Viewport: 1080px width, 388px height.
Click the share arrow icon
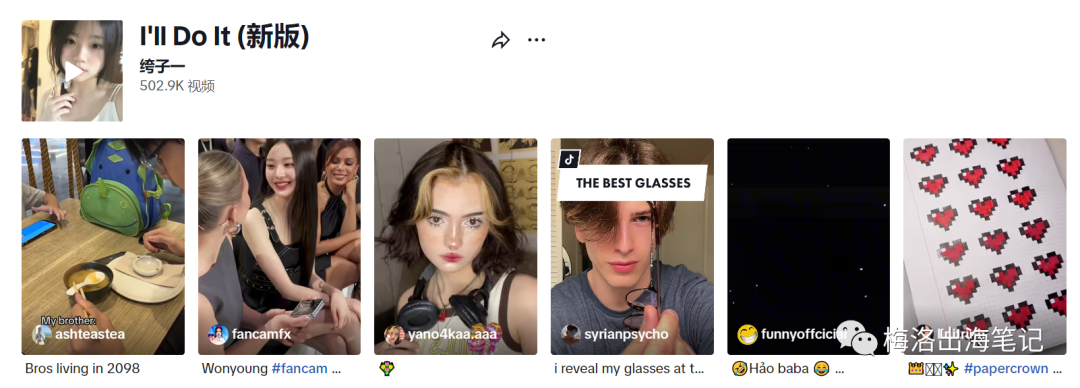pyautogui.click(x=501, y=40)
